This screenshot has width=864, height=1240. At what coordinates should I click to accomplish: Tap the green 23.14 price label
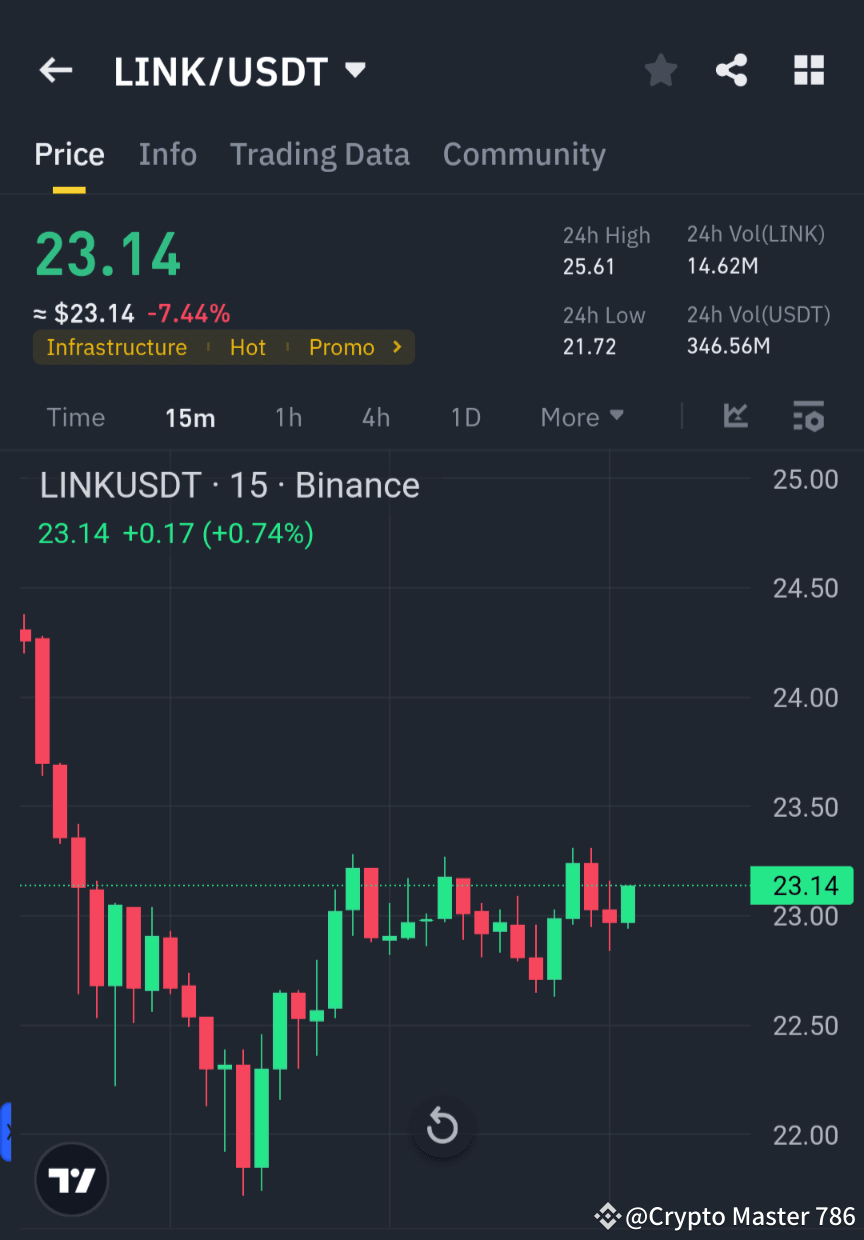point(801,885)
